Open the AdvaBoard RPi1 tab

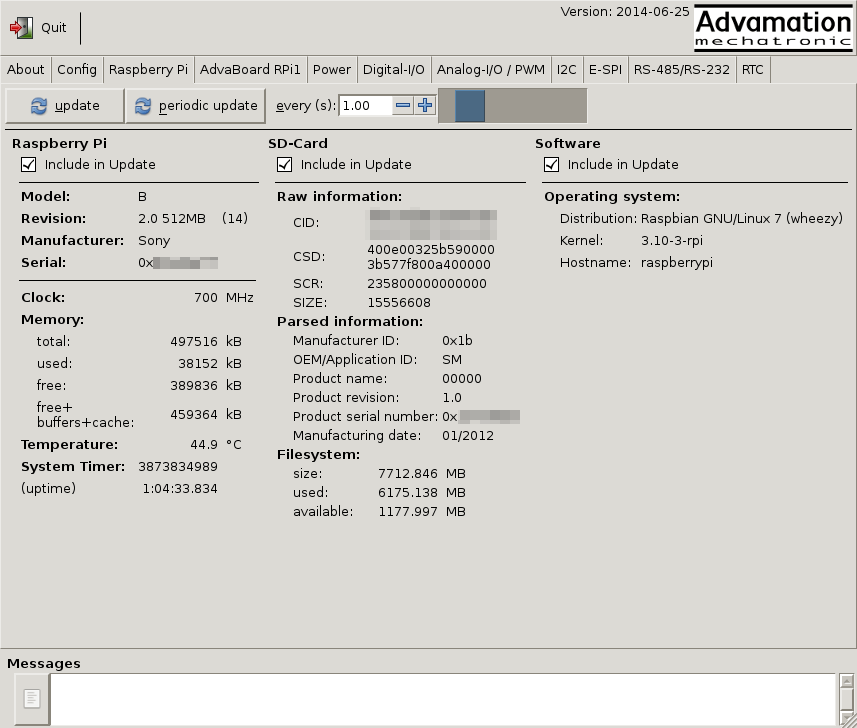click(250, 70)
